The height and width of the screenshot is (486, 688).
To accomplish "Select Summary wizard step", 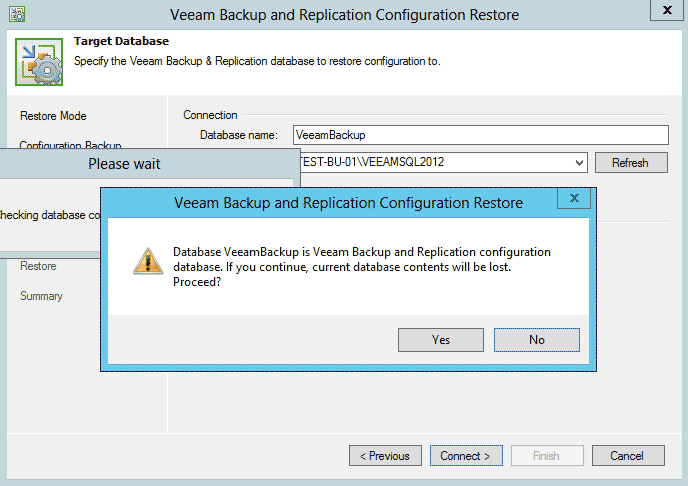I will coord(41,296).
